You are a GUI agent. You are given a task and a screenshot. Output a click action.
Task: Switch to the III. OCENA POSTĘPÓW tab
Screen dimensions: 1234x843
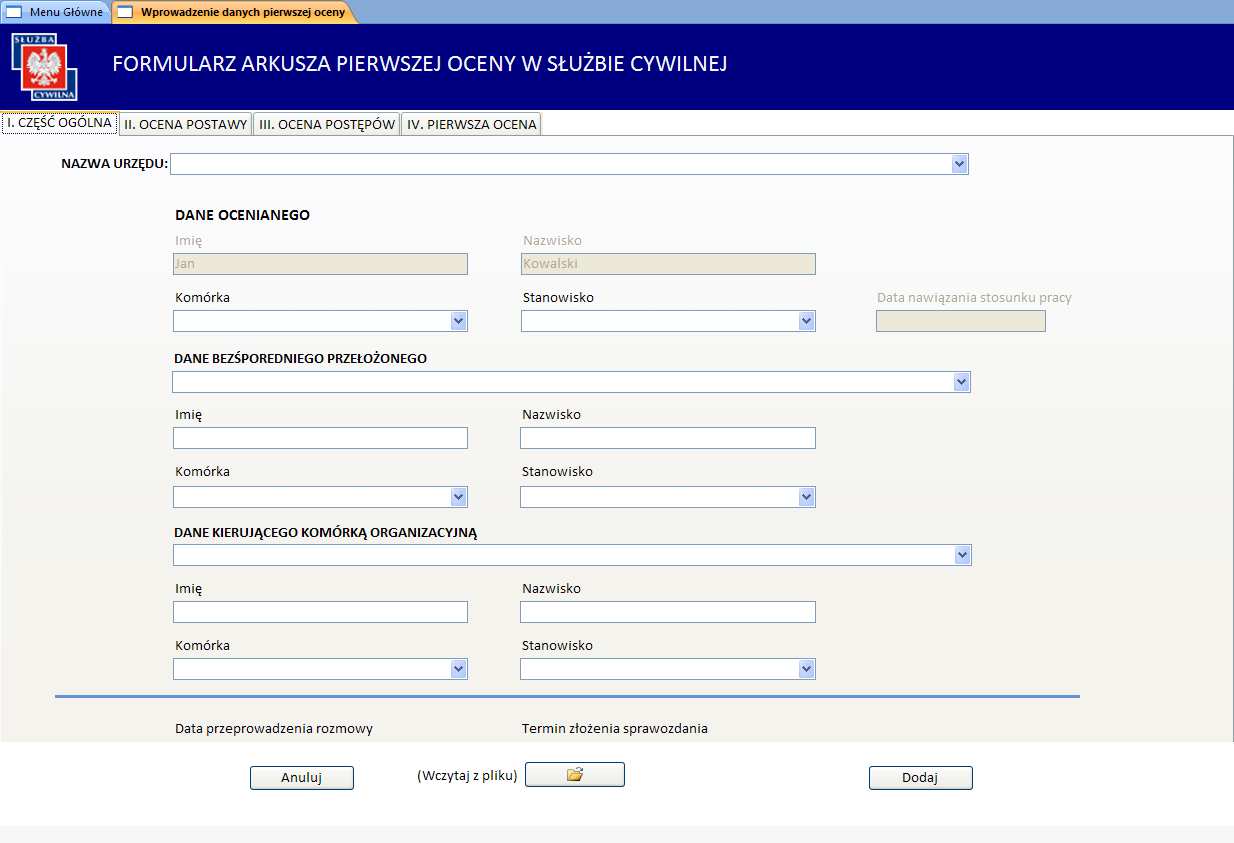(327, 124)
